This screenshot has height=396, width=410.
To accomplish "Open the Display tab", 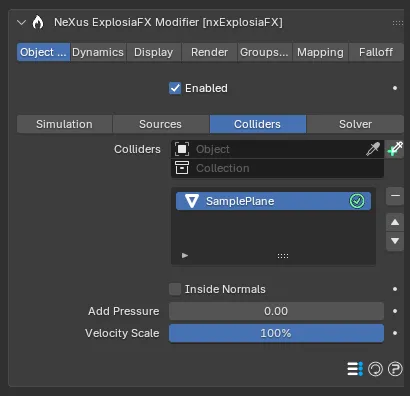I will point(154,52).
